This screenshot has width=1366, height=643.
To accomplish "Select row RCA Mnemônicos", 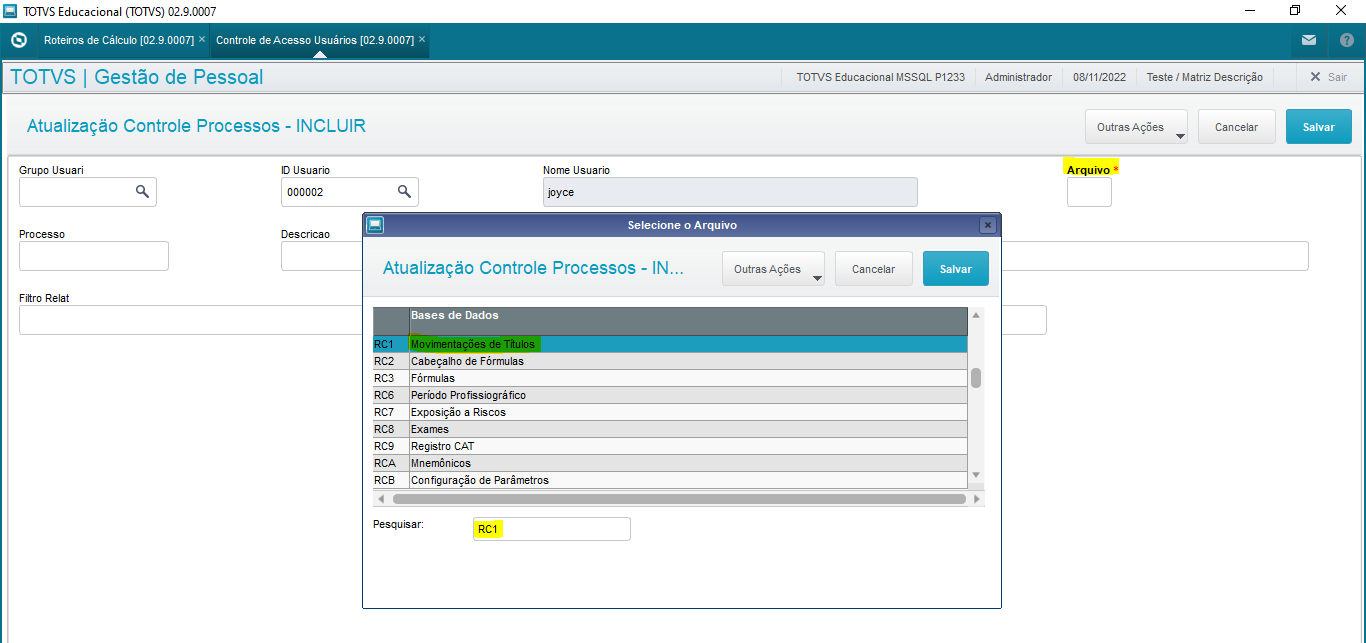I will (x=670, y=463).
